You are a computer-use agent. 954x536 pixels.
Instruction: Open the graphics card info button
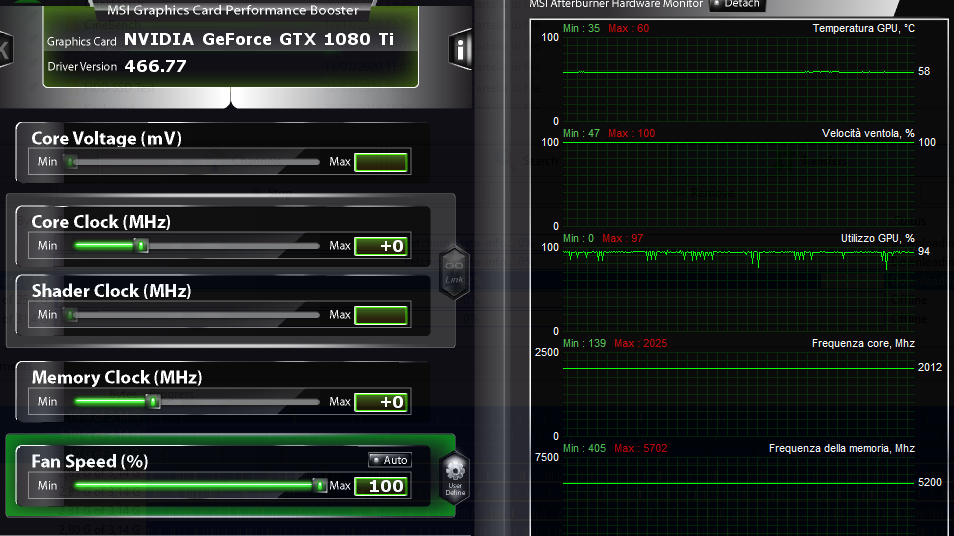[461, 49]
